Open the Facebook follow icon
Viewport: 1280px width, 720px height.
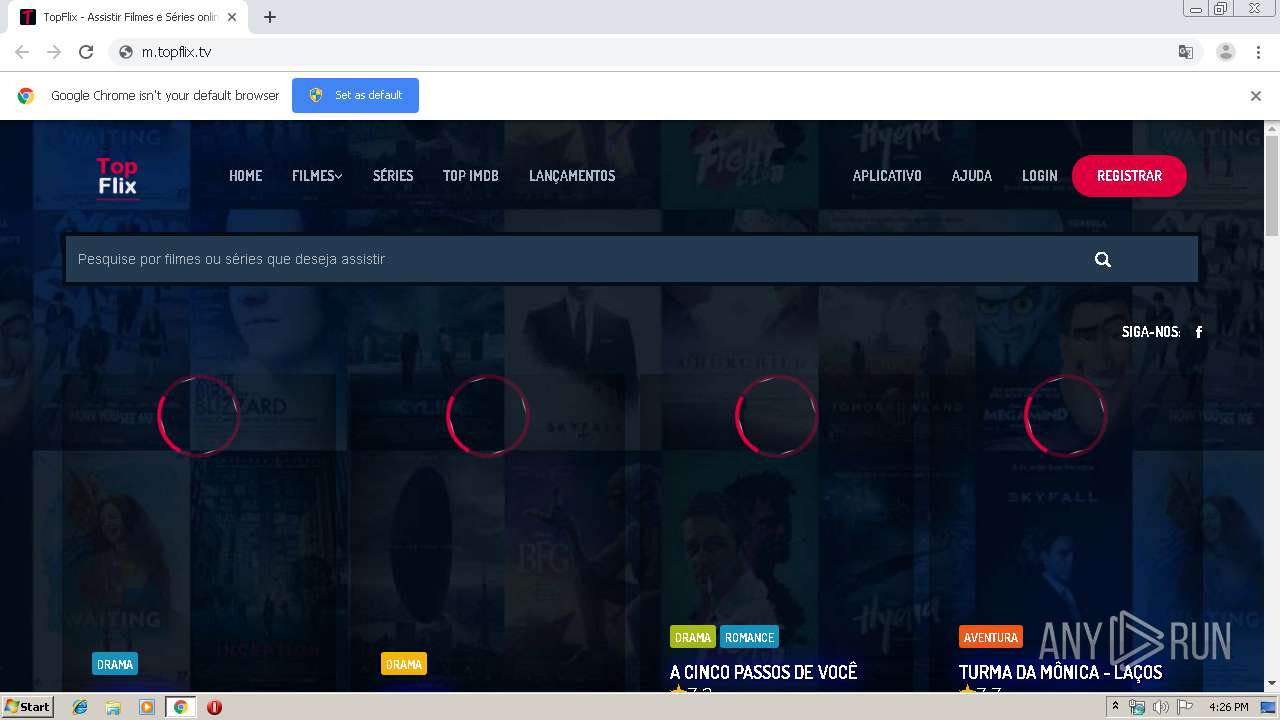1199,332
